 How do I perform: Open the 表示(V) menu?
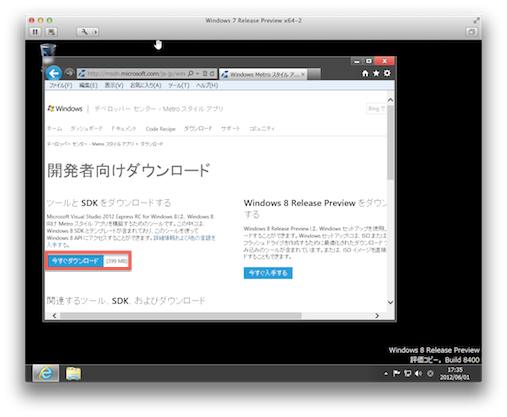114,85
